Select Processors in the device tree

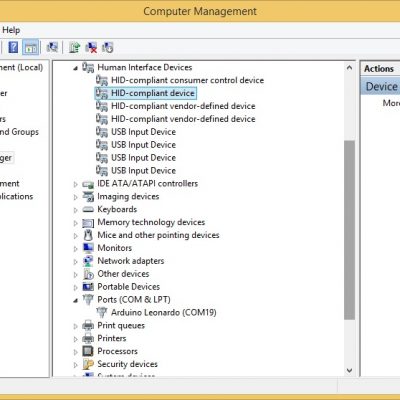[x=117, y=351]
